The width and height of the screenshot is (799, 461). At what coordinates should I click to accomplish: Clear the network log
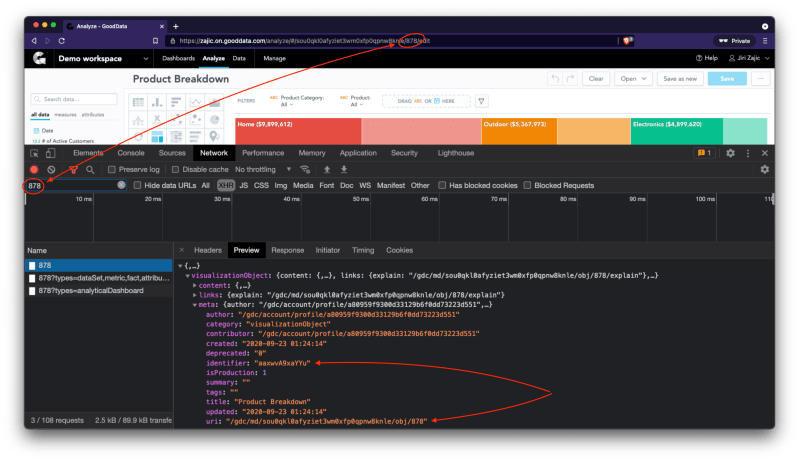click(x=51, y=169)
